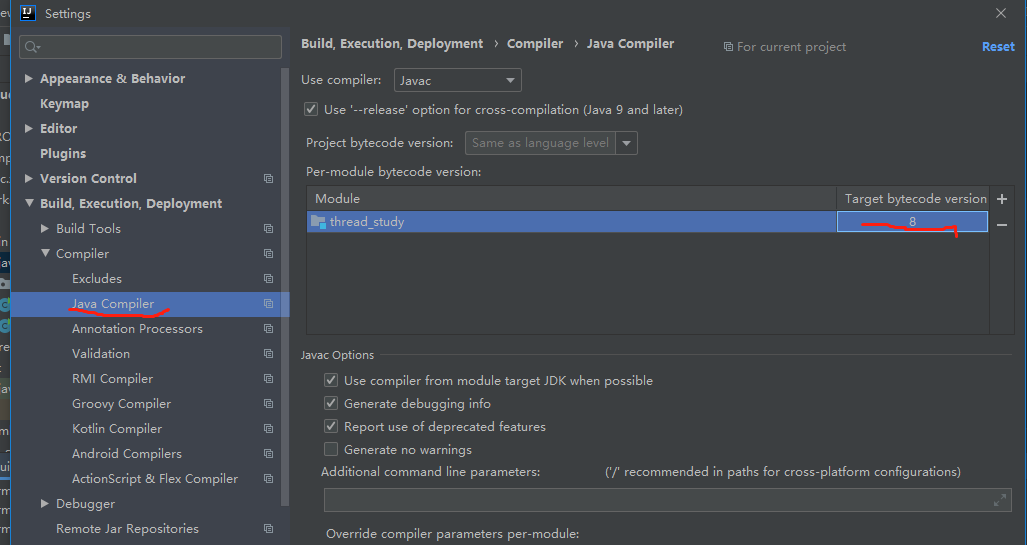Viewport: 1027px width, 545px height.
Task: Enable Generate no warnings checkbox
Action: (x=331, y=449)
